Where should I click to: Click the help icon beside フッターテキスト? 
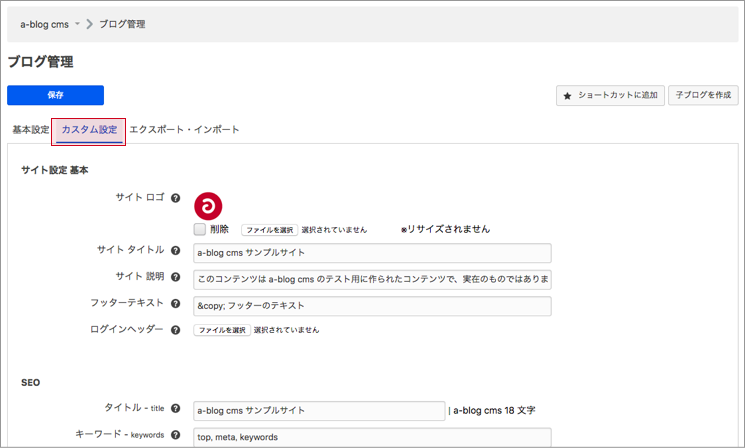(175, 303)
